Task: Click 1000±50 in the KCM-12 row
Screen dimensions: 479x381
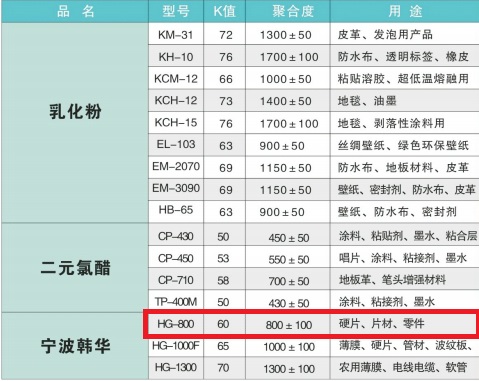Action: click(286, 79)
